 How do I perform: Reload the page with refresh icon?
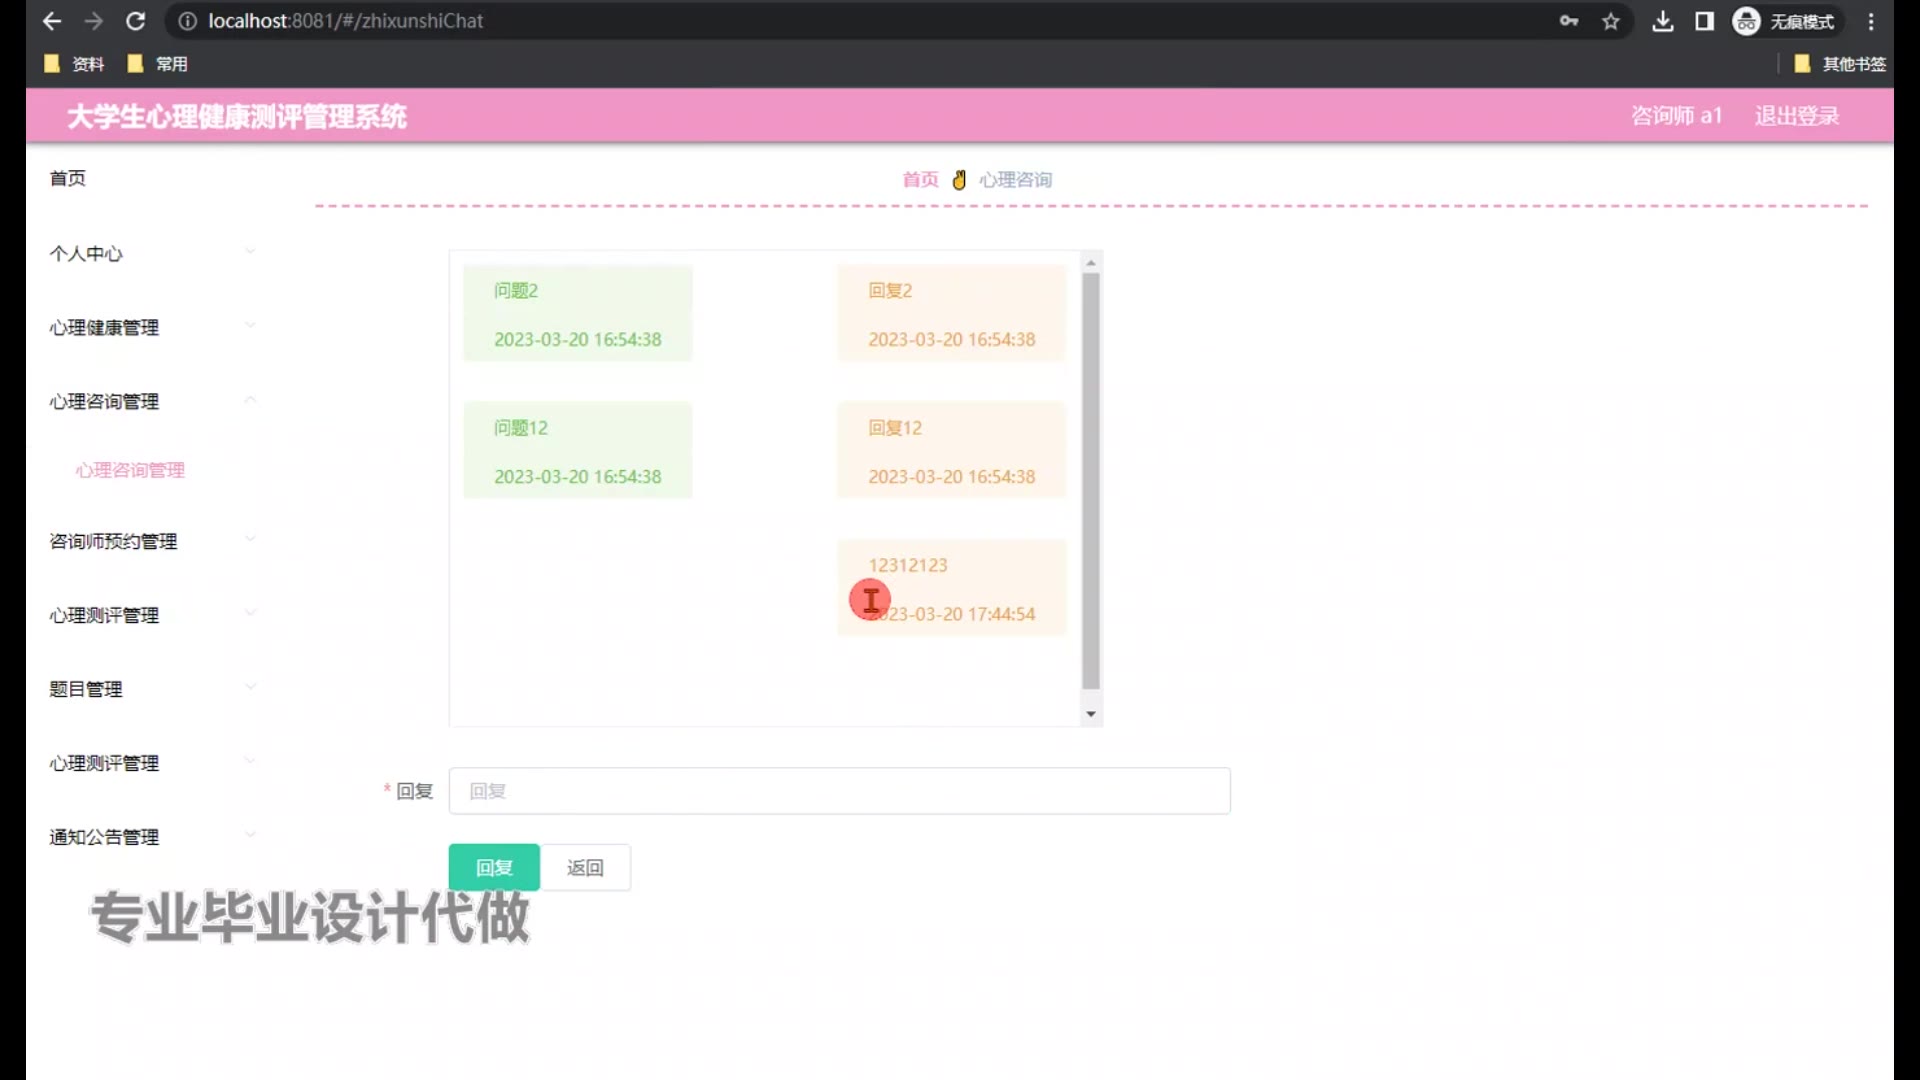coord(136,21)
